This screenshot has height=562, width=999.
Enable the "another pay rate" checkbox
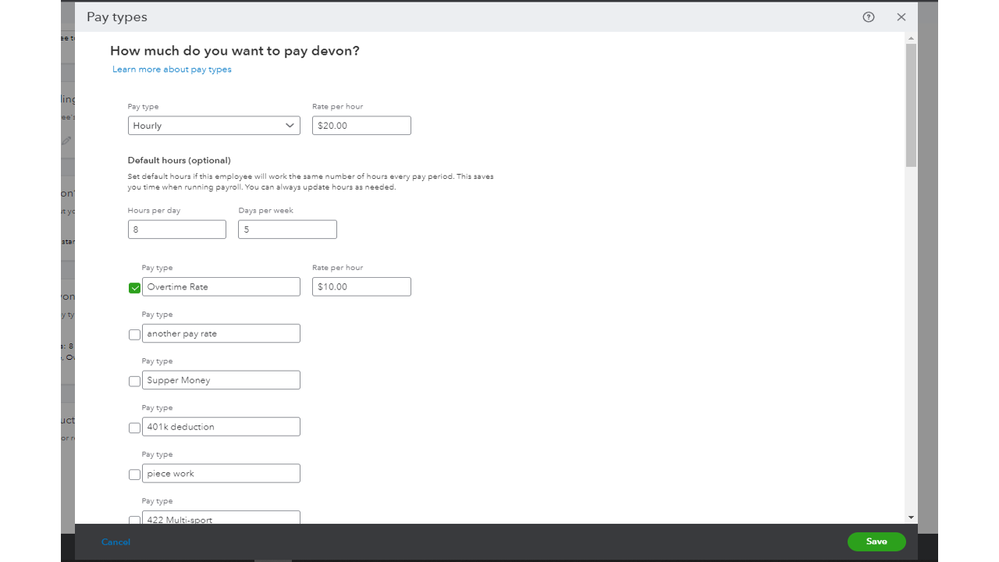click(x=135, y=335)
